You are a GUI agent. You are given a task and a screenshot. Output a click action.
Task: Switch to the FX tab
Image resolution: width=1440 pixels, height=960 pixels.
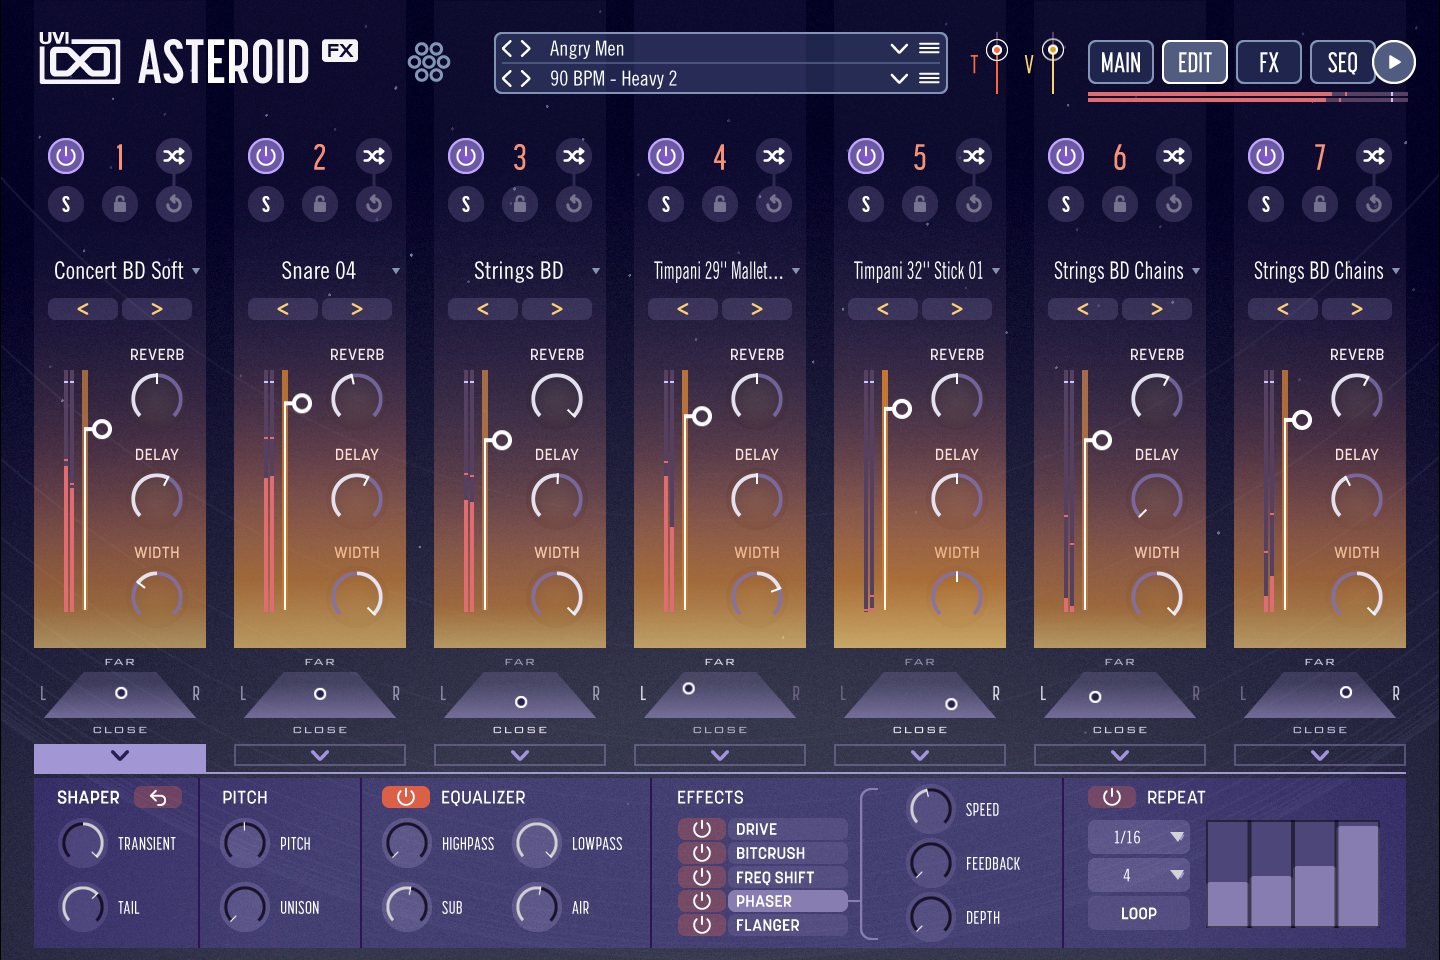click(1269, 62)
